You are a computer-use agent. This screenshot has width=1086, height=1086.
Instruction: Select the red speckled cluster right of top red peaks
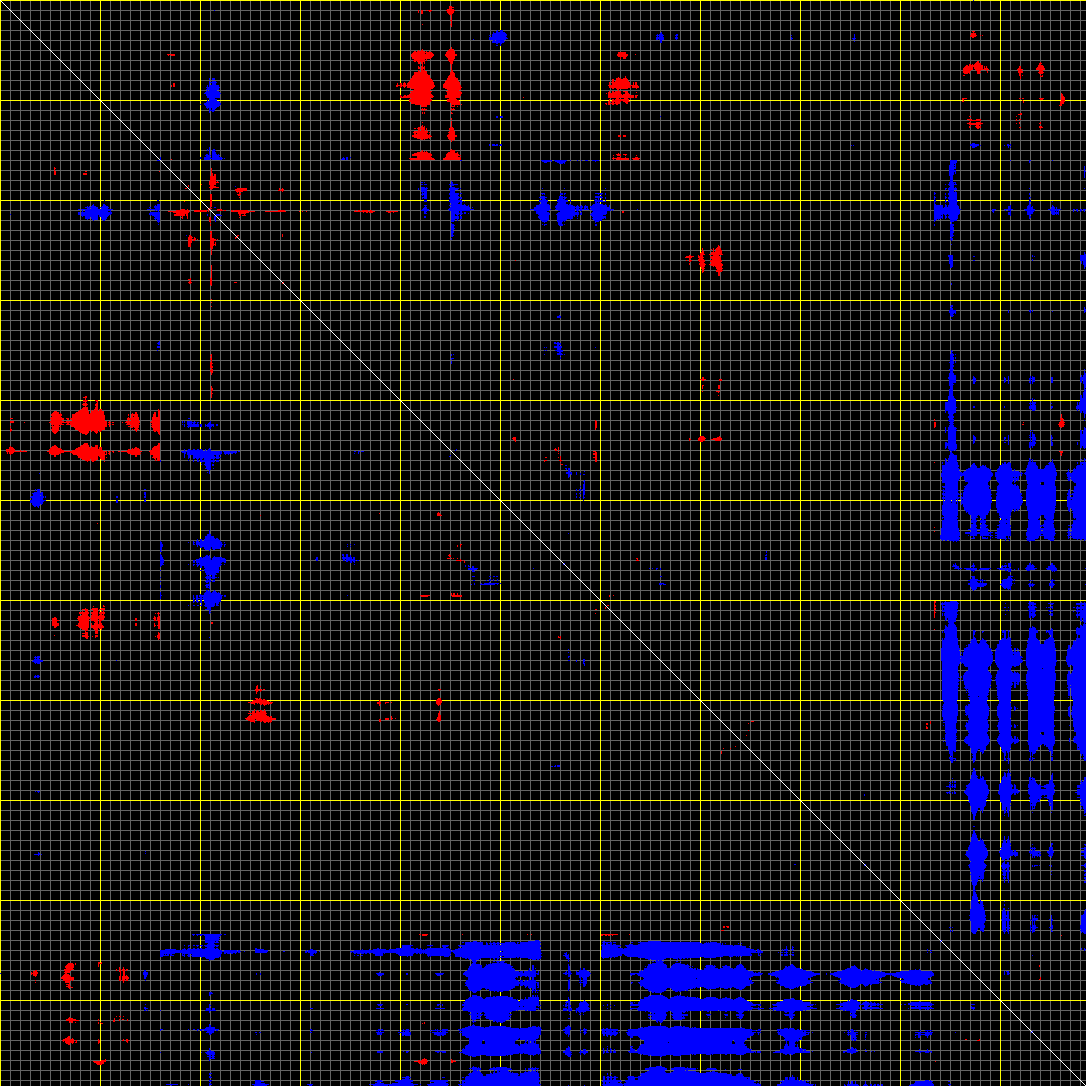621,91
